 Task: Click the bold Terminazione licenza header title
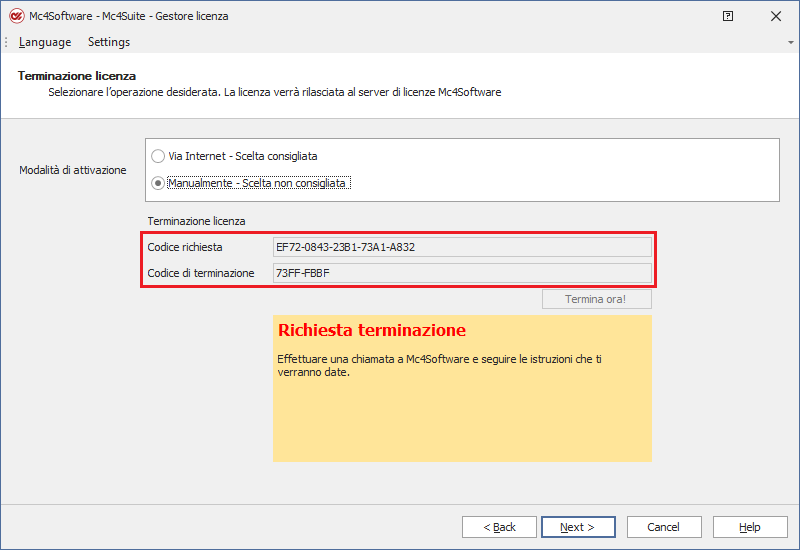click(x=77, y=76)
